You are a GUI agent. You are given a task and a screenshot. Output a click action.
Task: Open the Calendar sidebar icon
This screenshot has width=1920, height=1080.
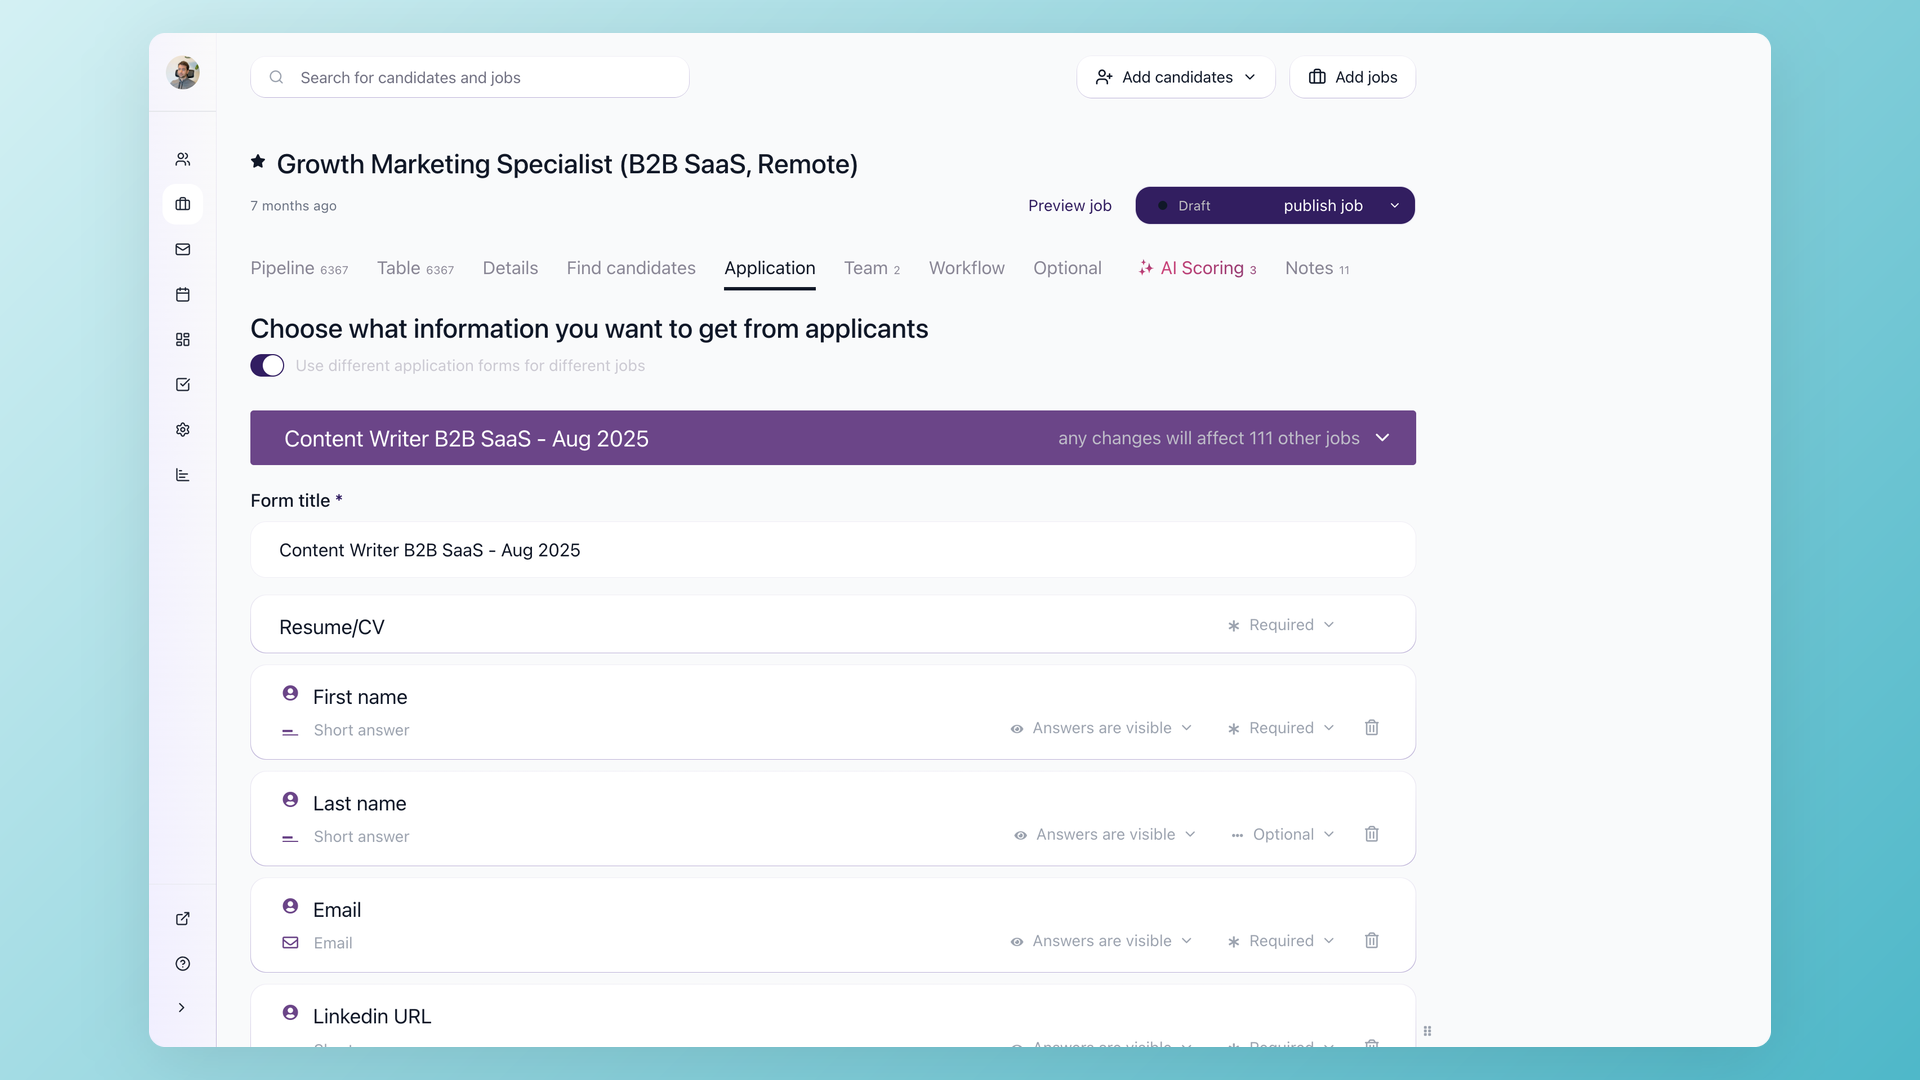pyautogui.click(x=183, y=294)
